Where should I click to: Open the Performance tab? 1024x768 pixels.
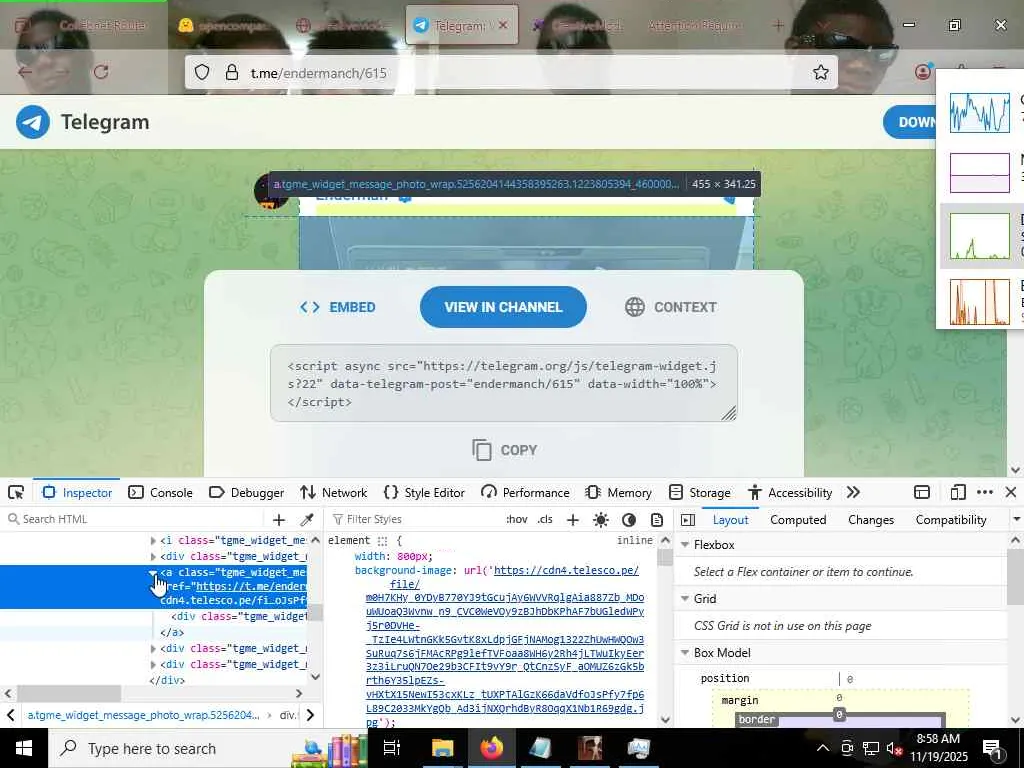tap(525, 492)
